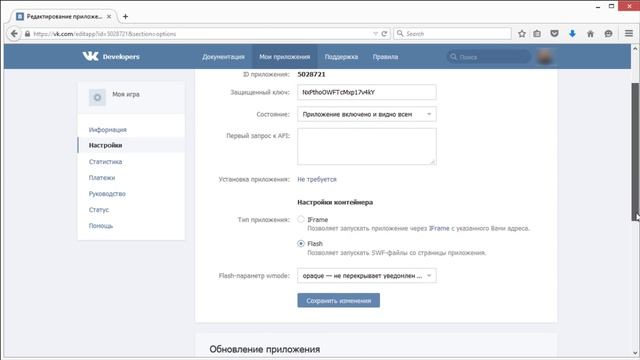Click the Настройки контейнера heading
Screen dimensions: 640x360
(335, 202)
